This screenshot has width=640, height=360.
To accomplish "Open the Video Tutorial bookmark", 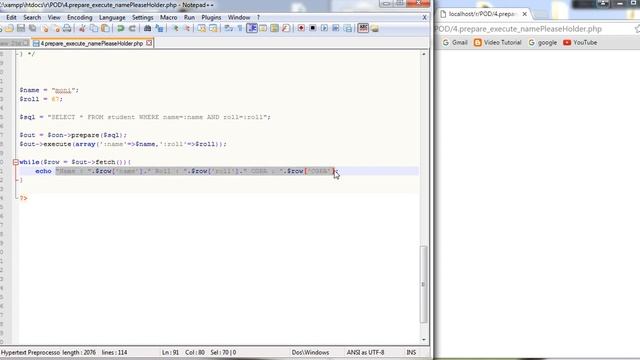I will (x=498, y=42).
